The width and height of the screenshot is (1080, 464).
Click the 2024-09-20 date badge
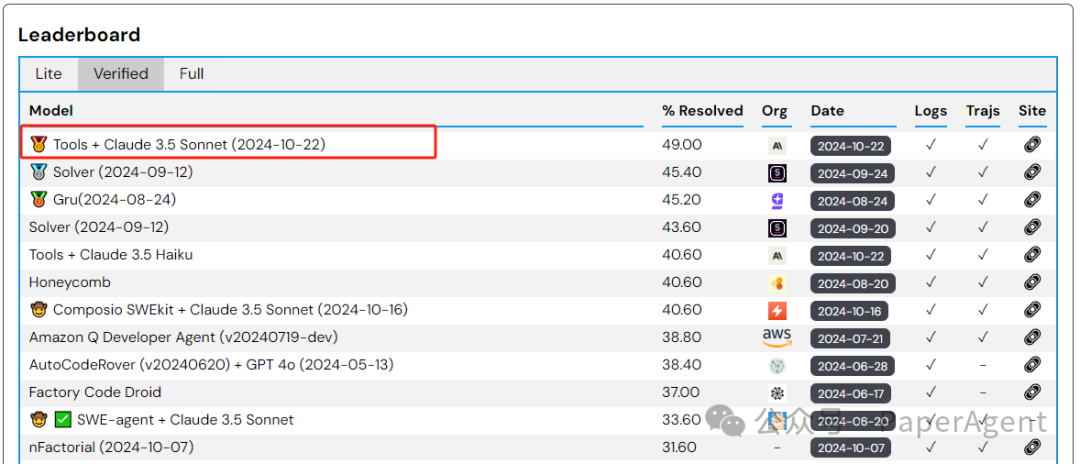coord(853,229)
